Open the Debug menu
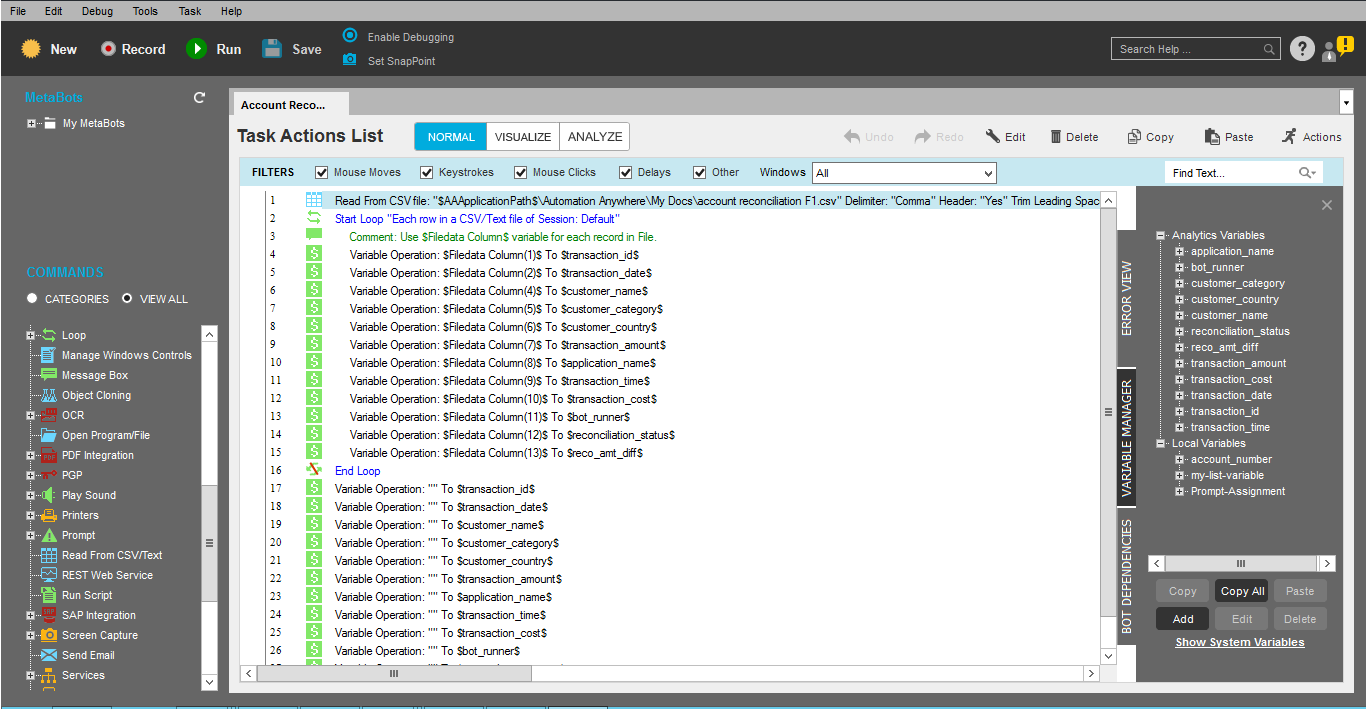 (x=97, y=11)
